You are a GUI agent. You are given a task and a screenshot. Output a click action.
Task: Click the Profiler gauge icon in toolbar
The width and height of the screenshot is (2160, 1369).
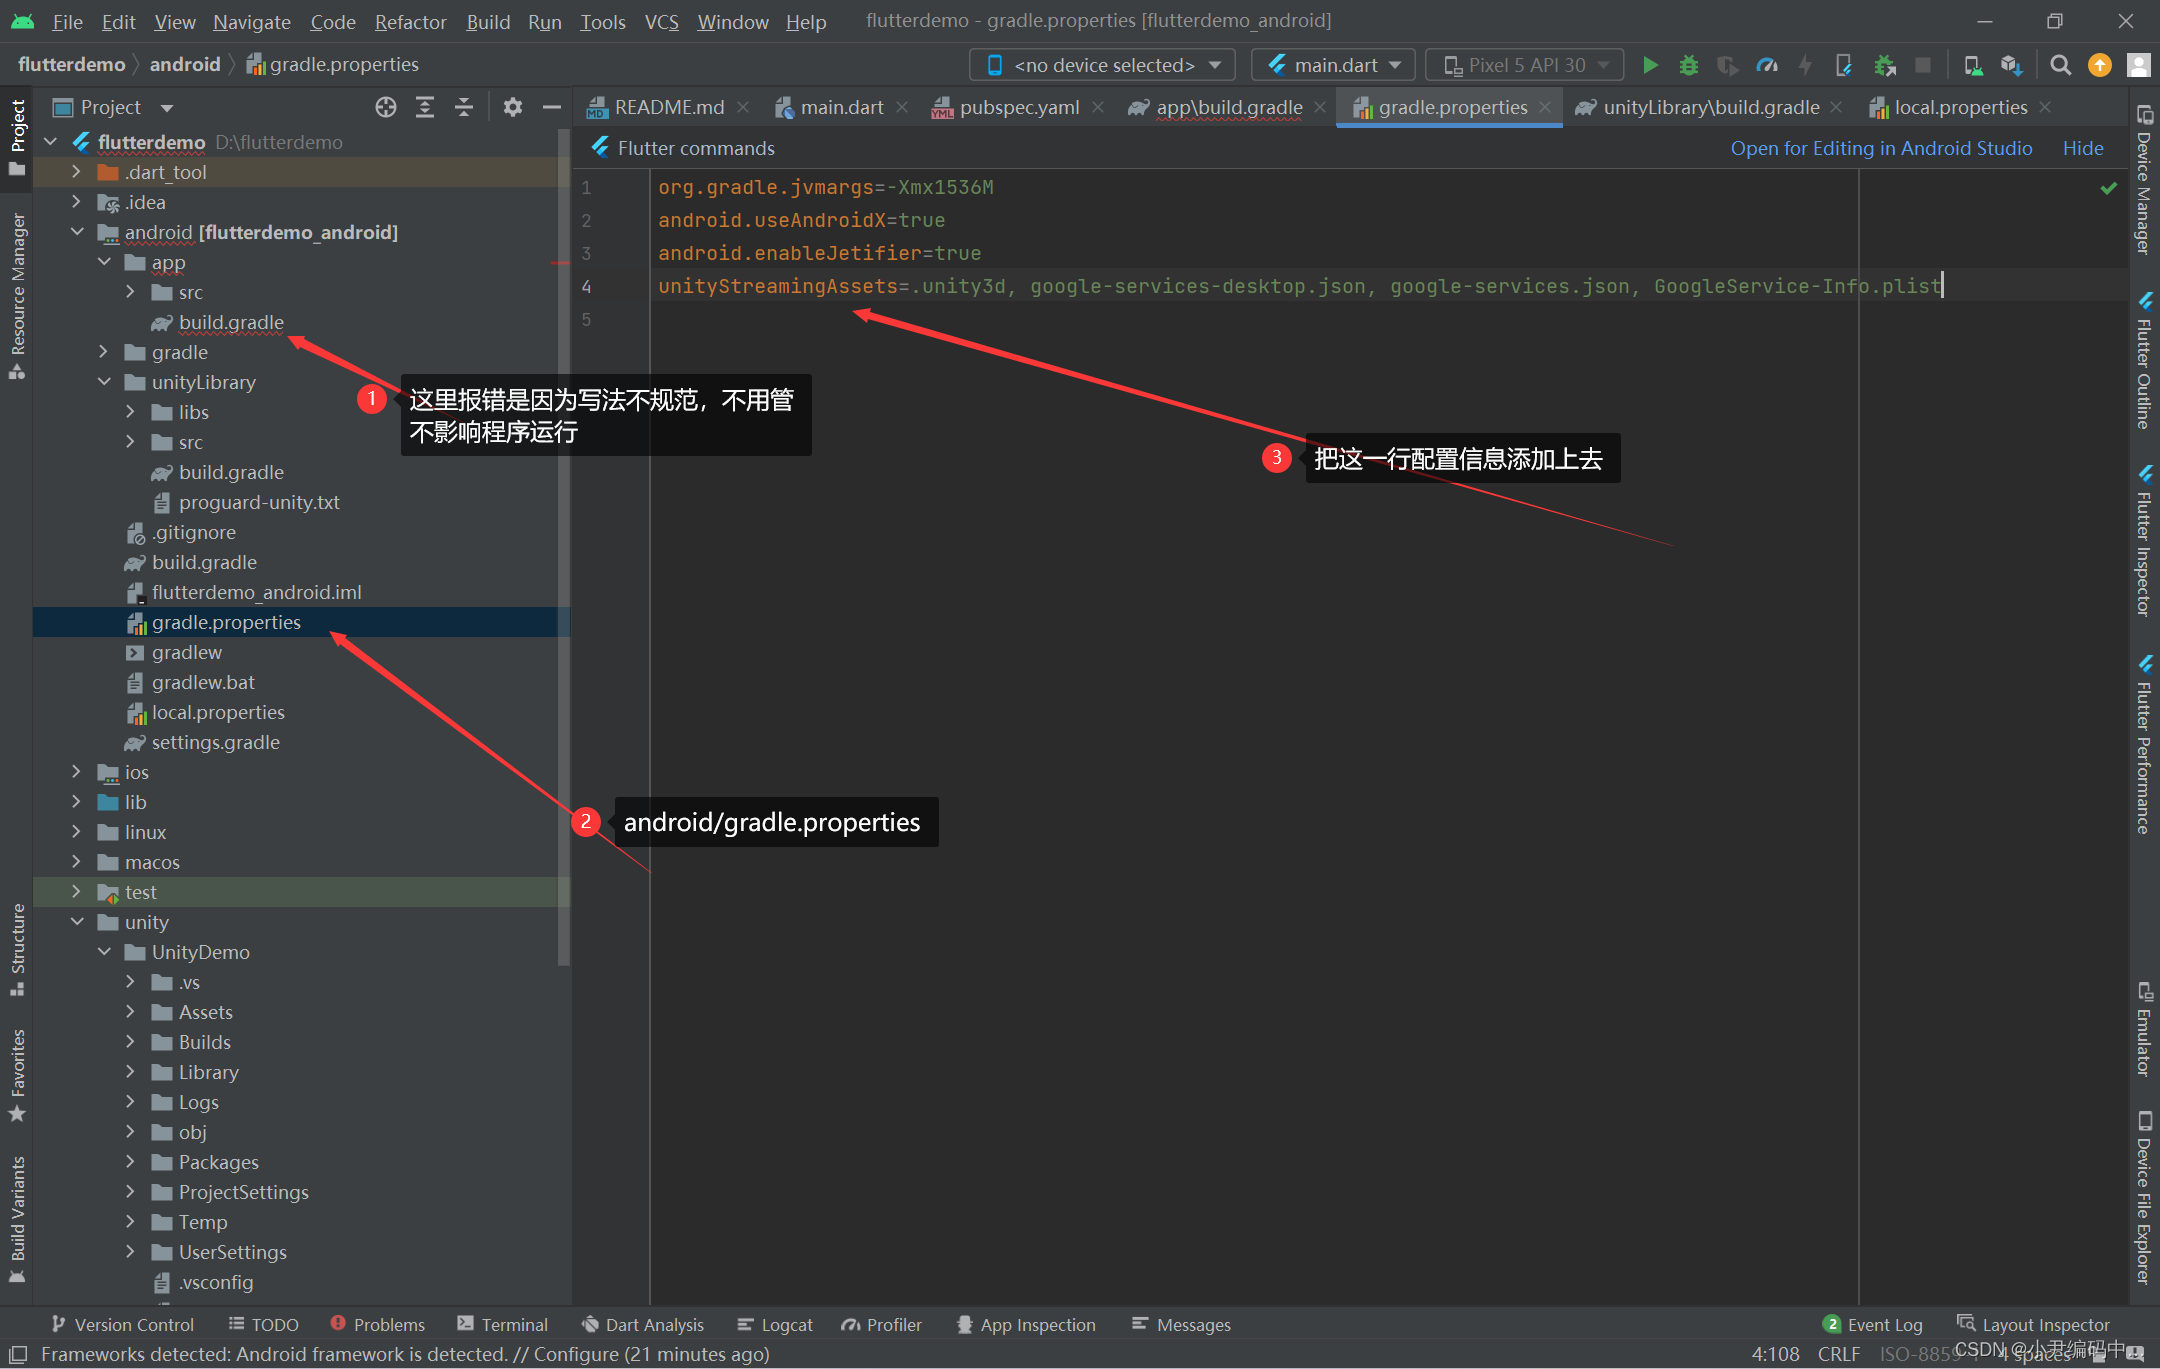coord(1767,65)
